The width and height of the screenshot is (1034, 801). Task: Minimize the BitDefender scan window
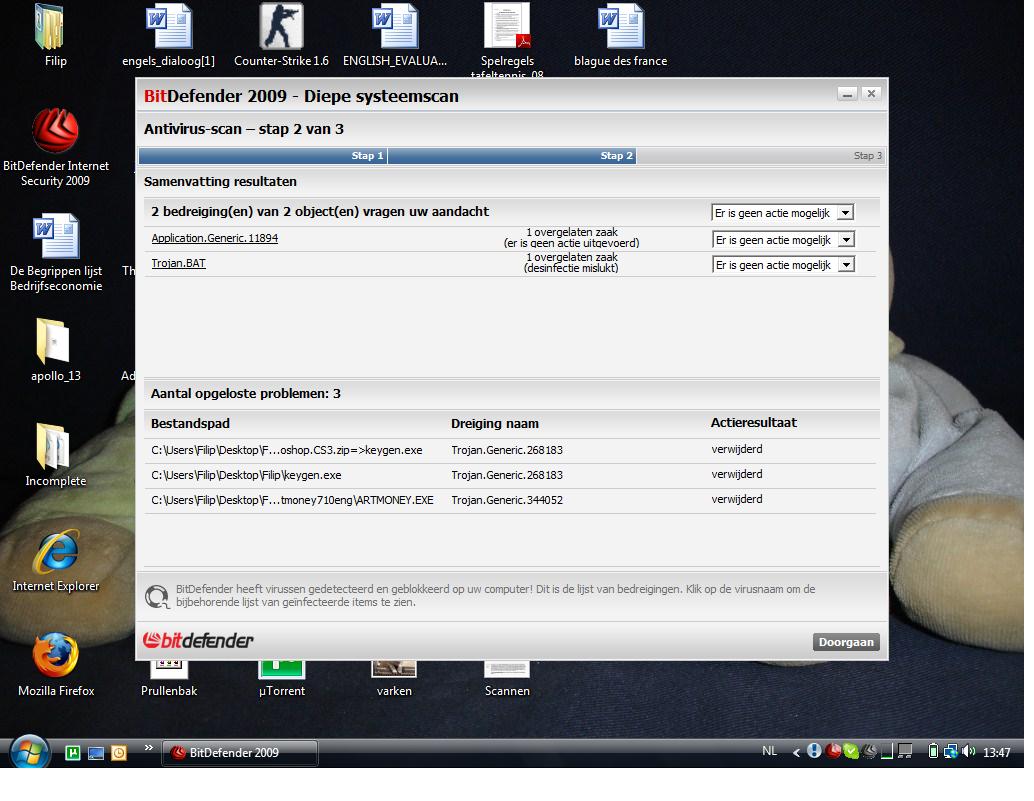click(x=847, y=94)
